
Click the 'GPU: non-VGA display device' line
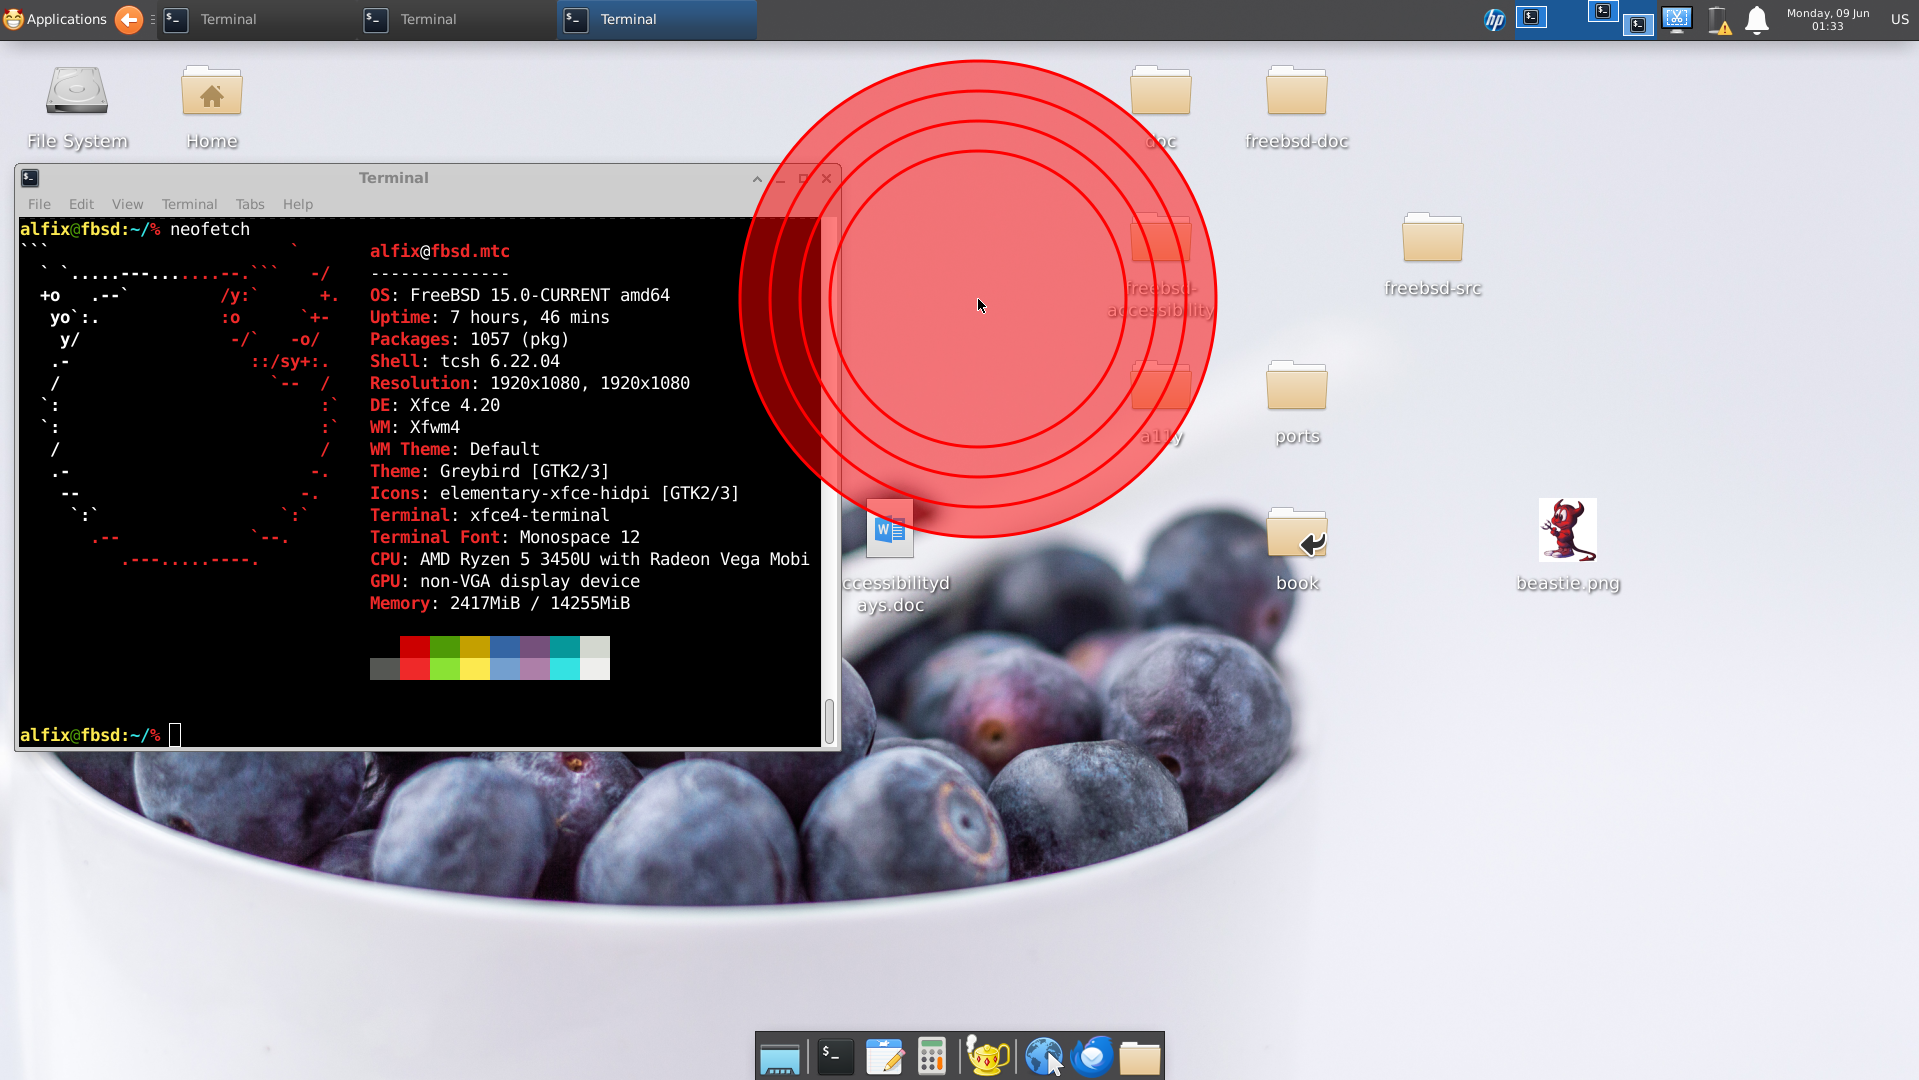point(505,581)
